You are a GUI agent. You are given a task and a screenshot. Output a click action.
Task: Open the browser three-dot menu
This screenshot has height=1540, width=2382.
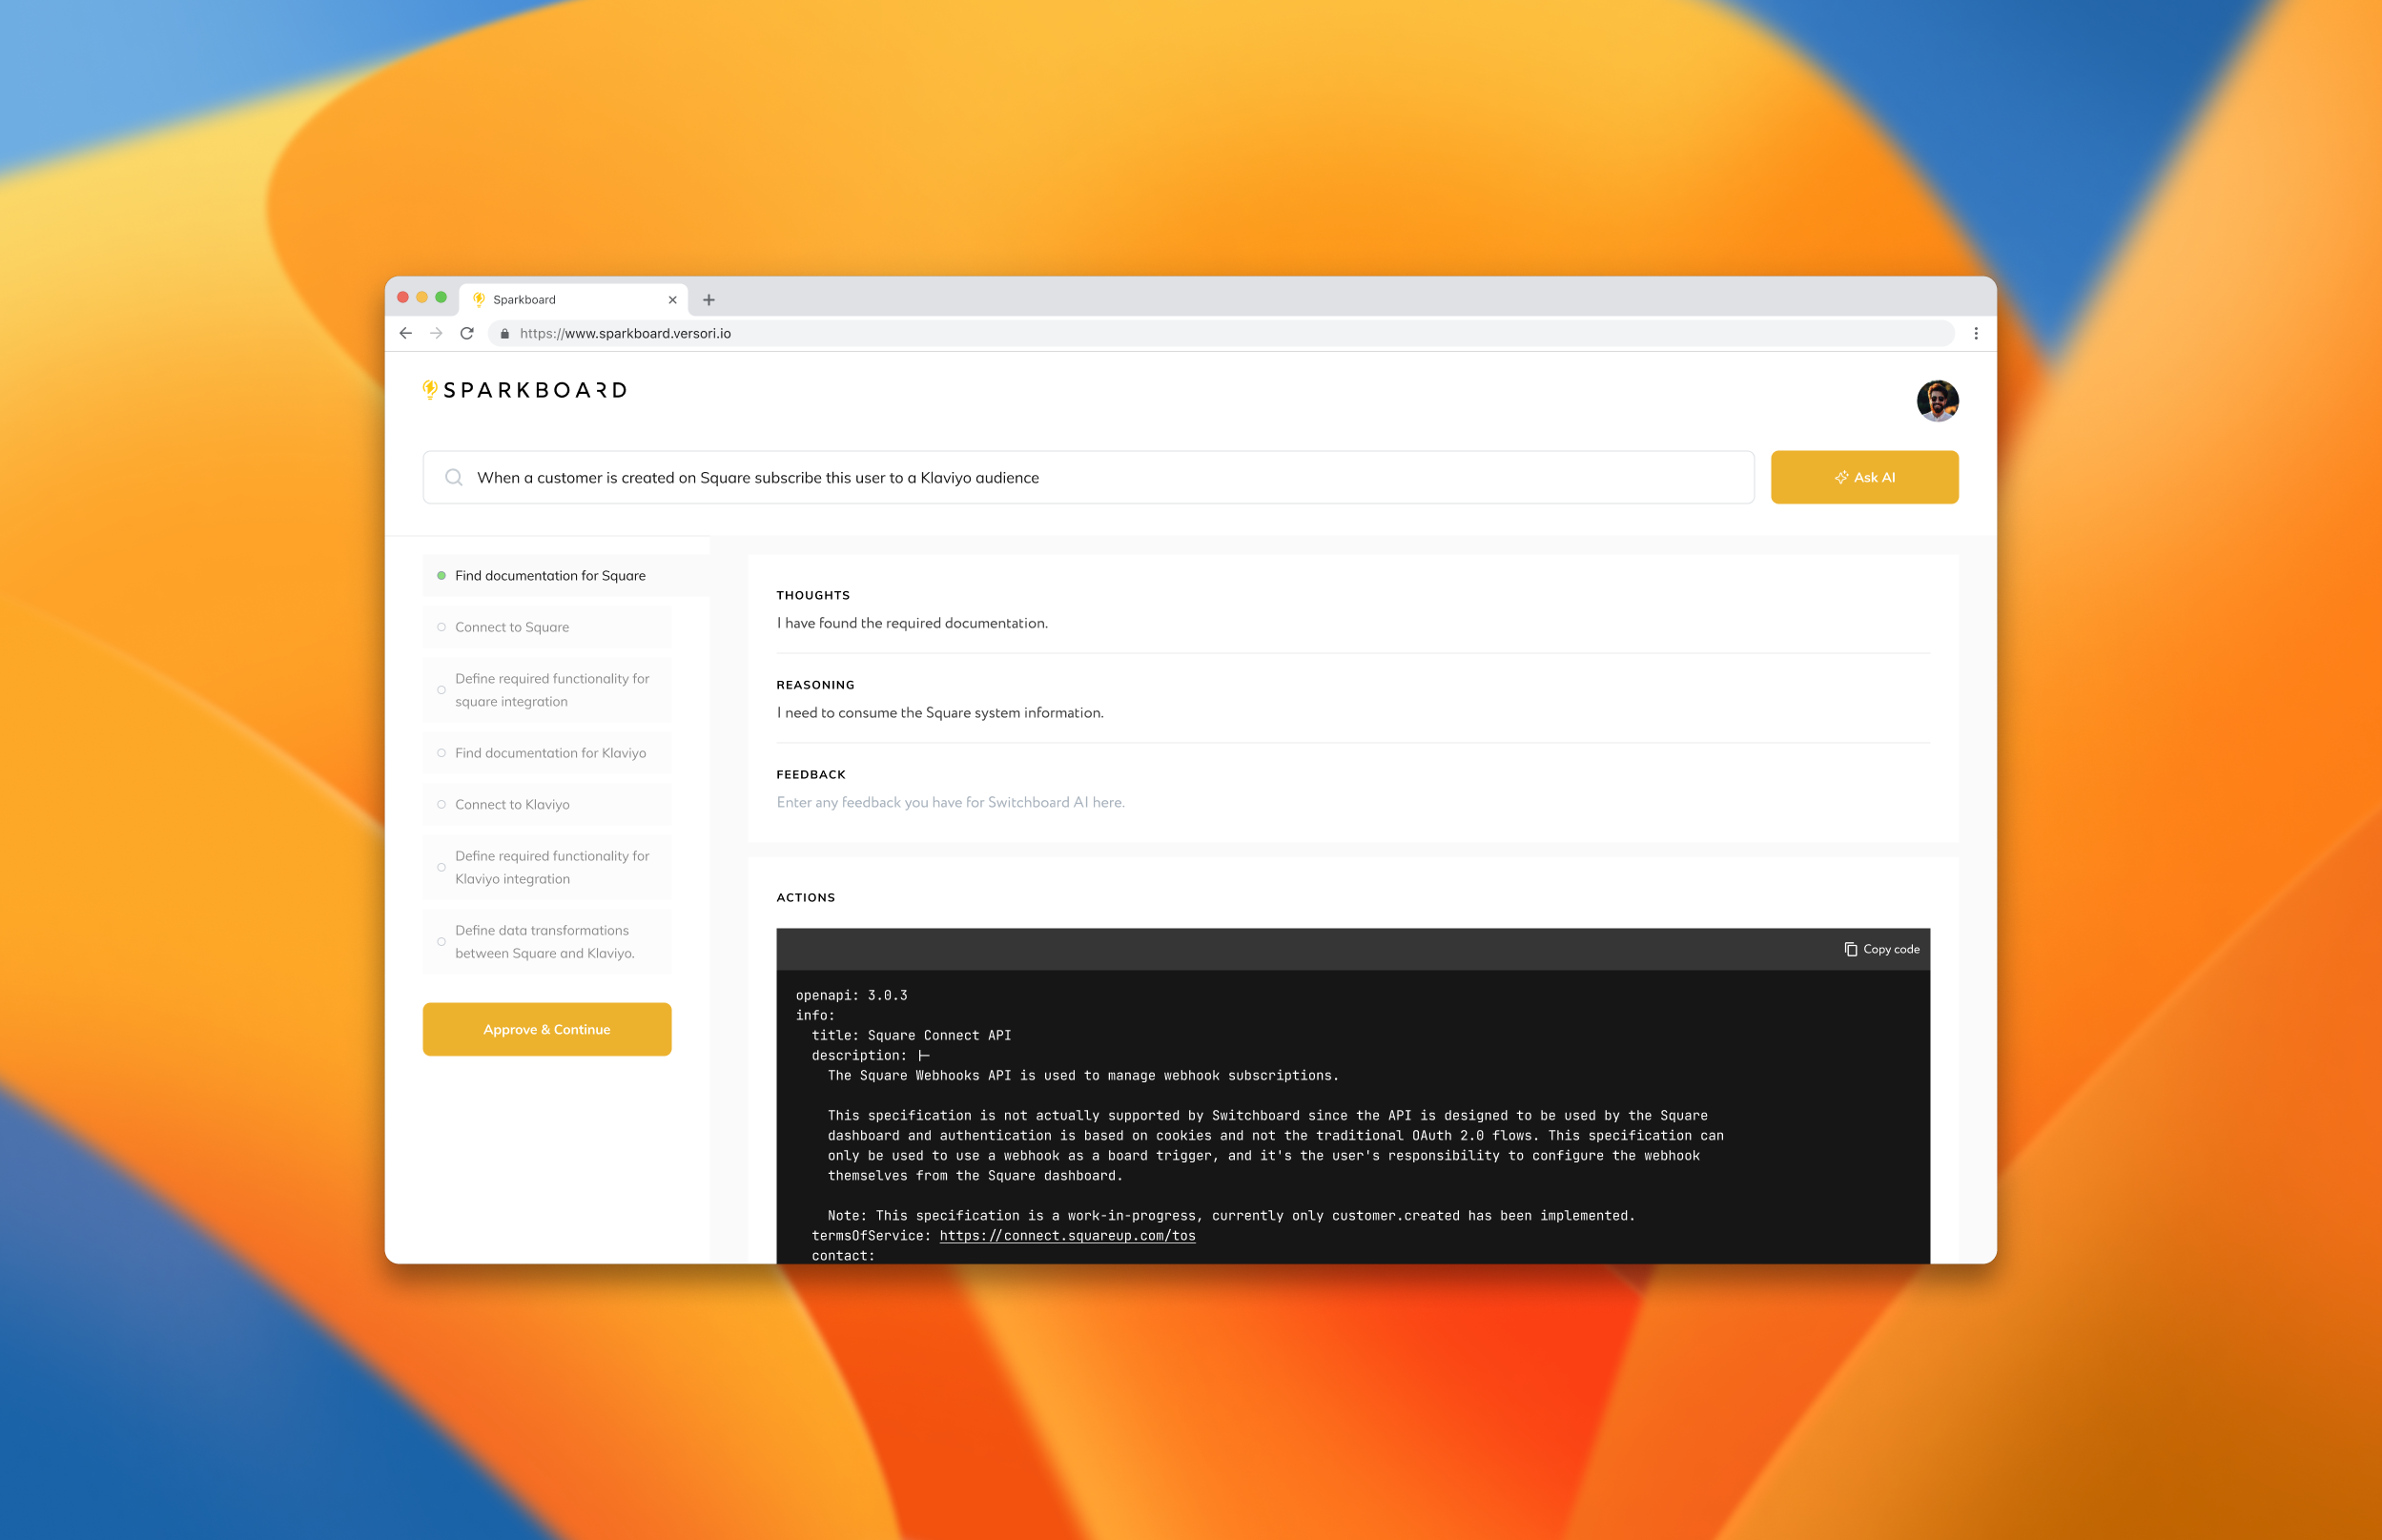coord(1976,333)
